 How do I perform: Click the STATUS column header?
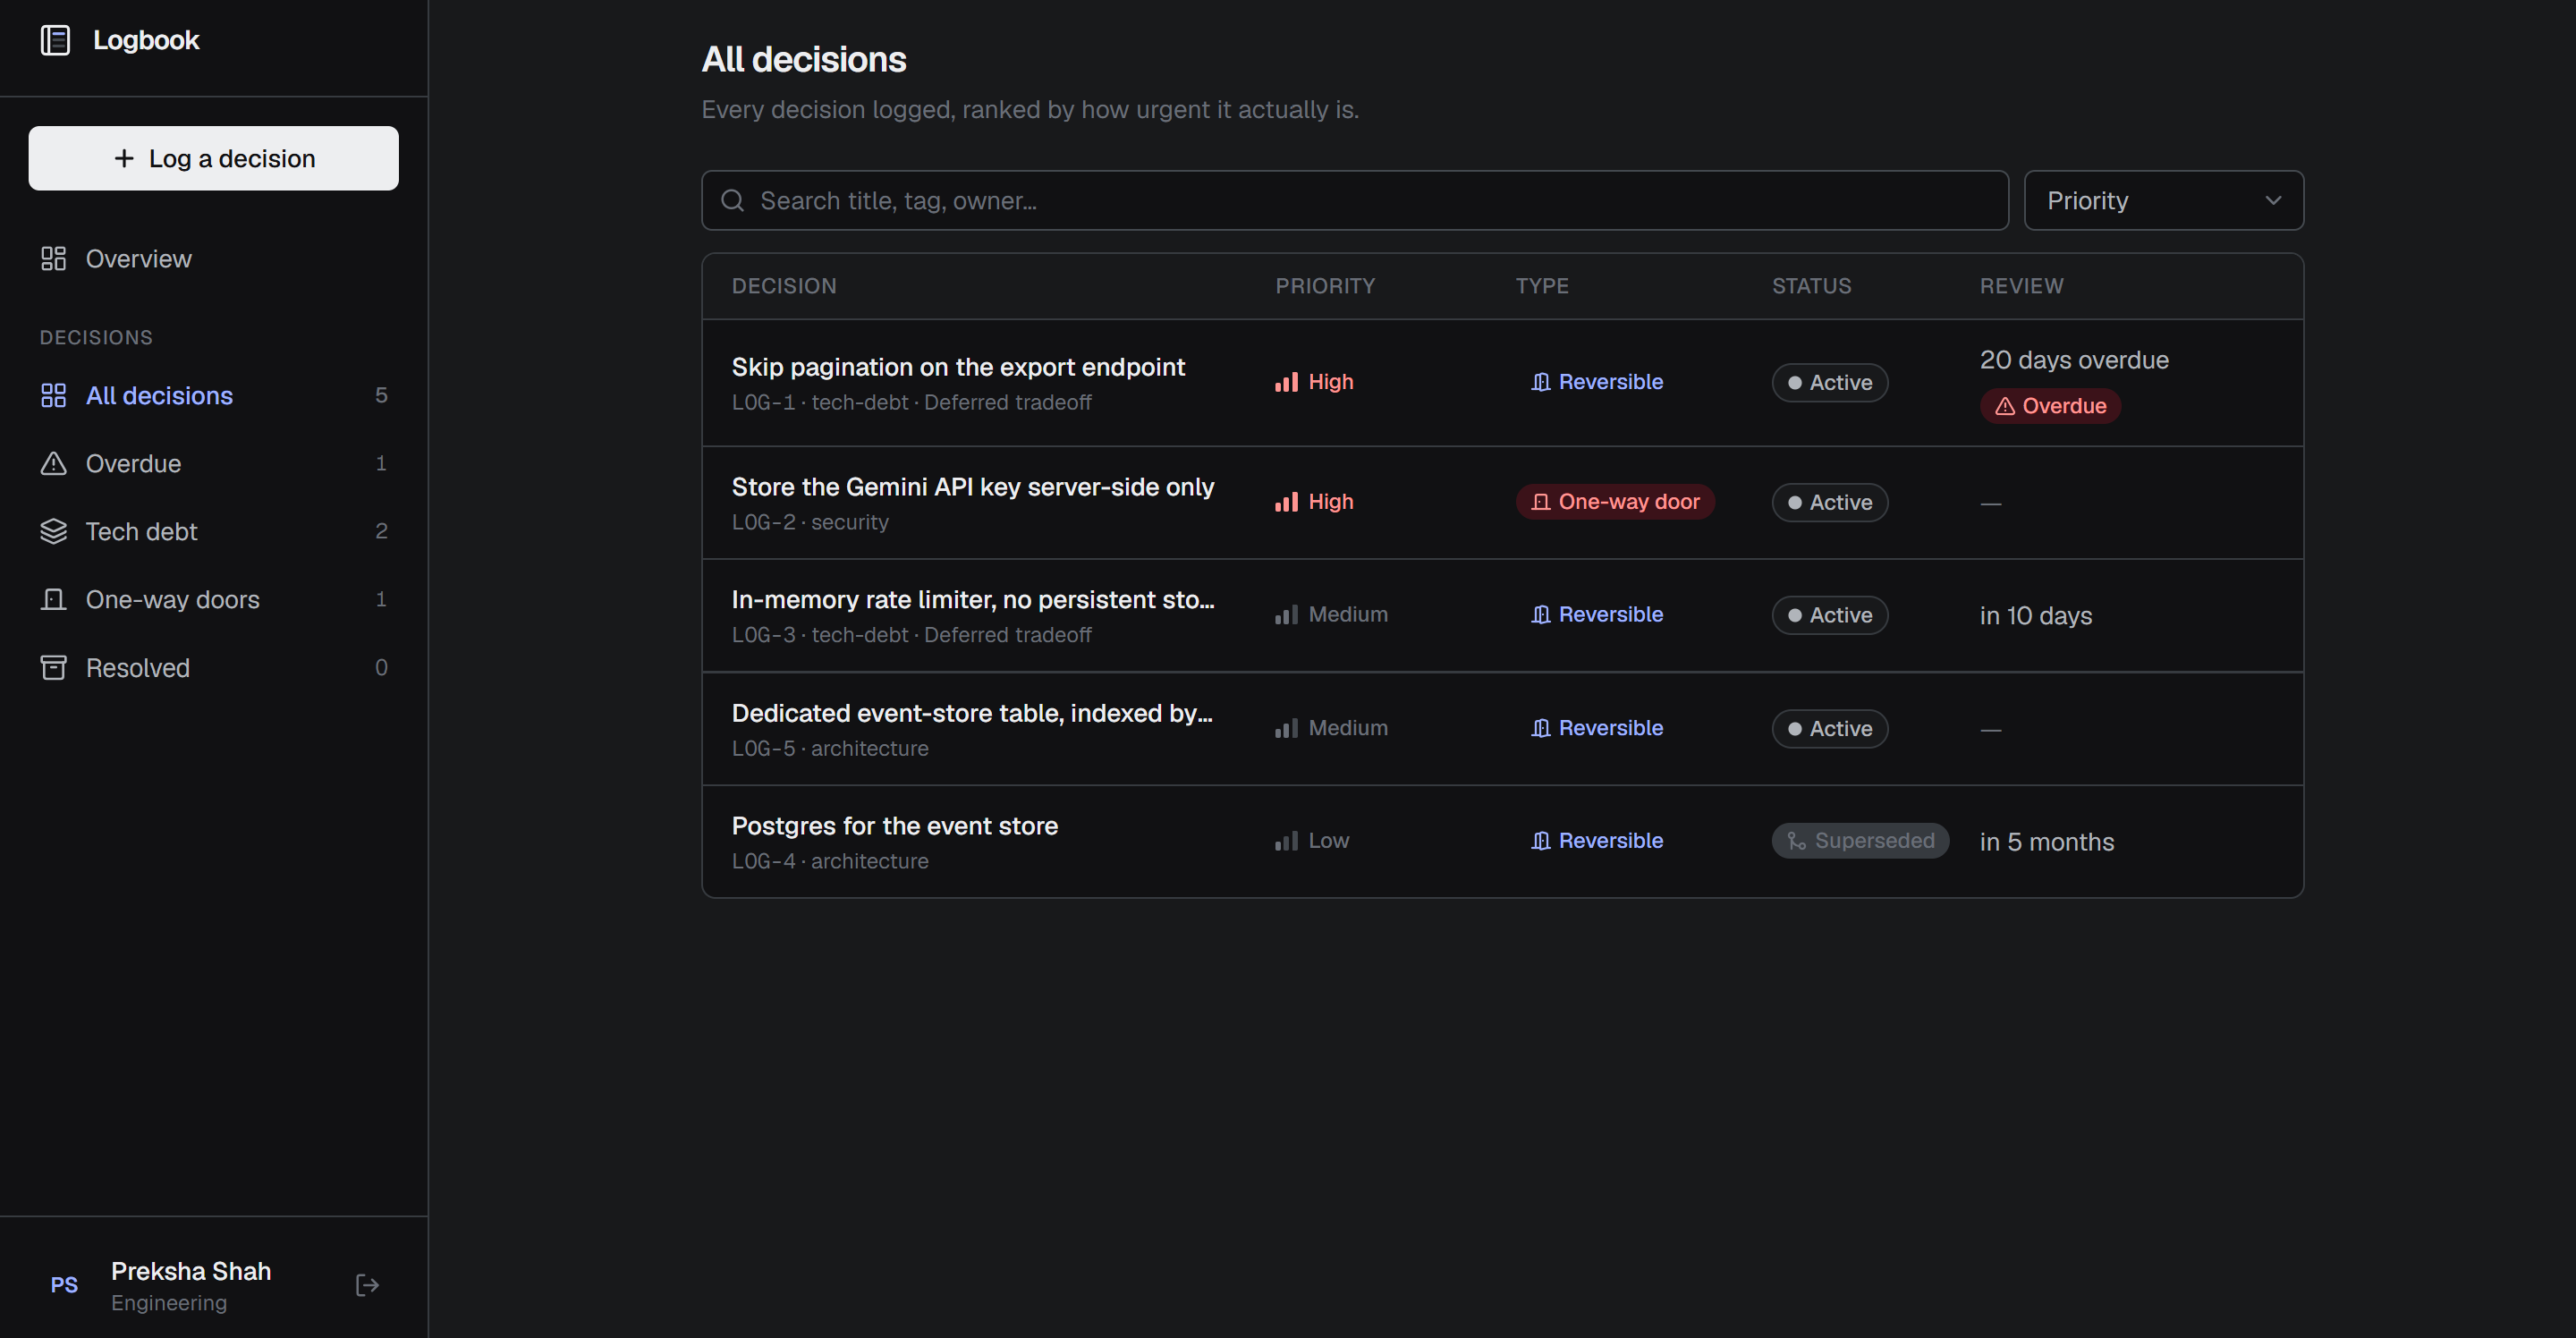pos(1812,286)
